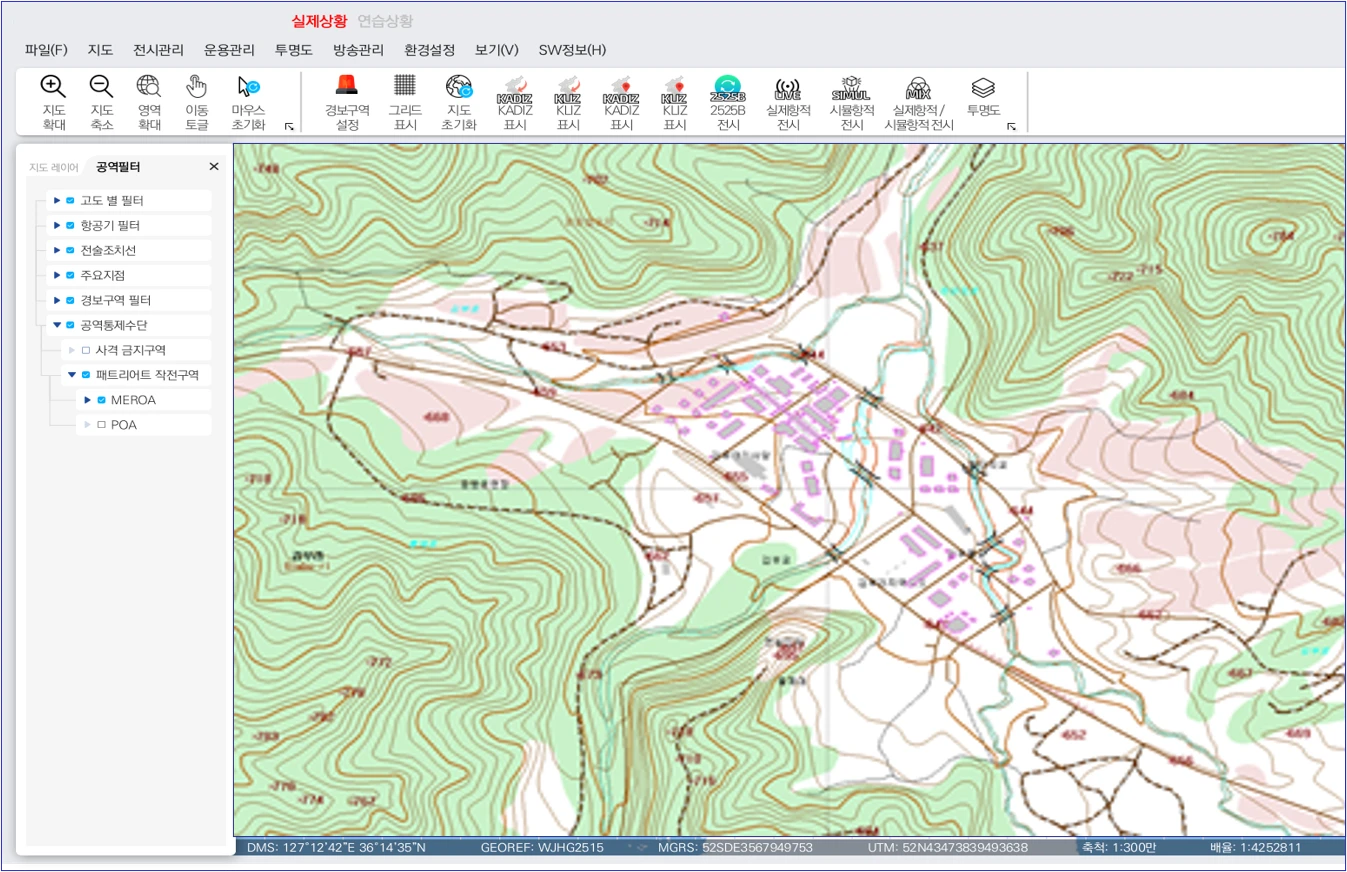Screen dimensions: 1347x872
Task: Enable 2525B 전시 symbol display
Action: [x=728, y=102]
